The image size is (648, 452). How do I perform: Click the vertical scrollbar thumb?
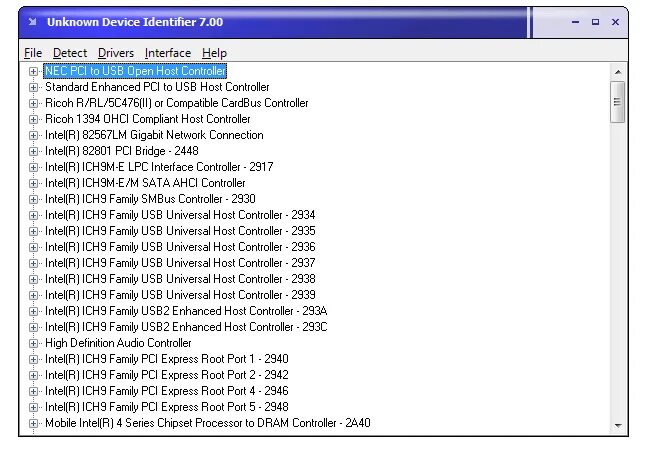tap(617, 102)
